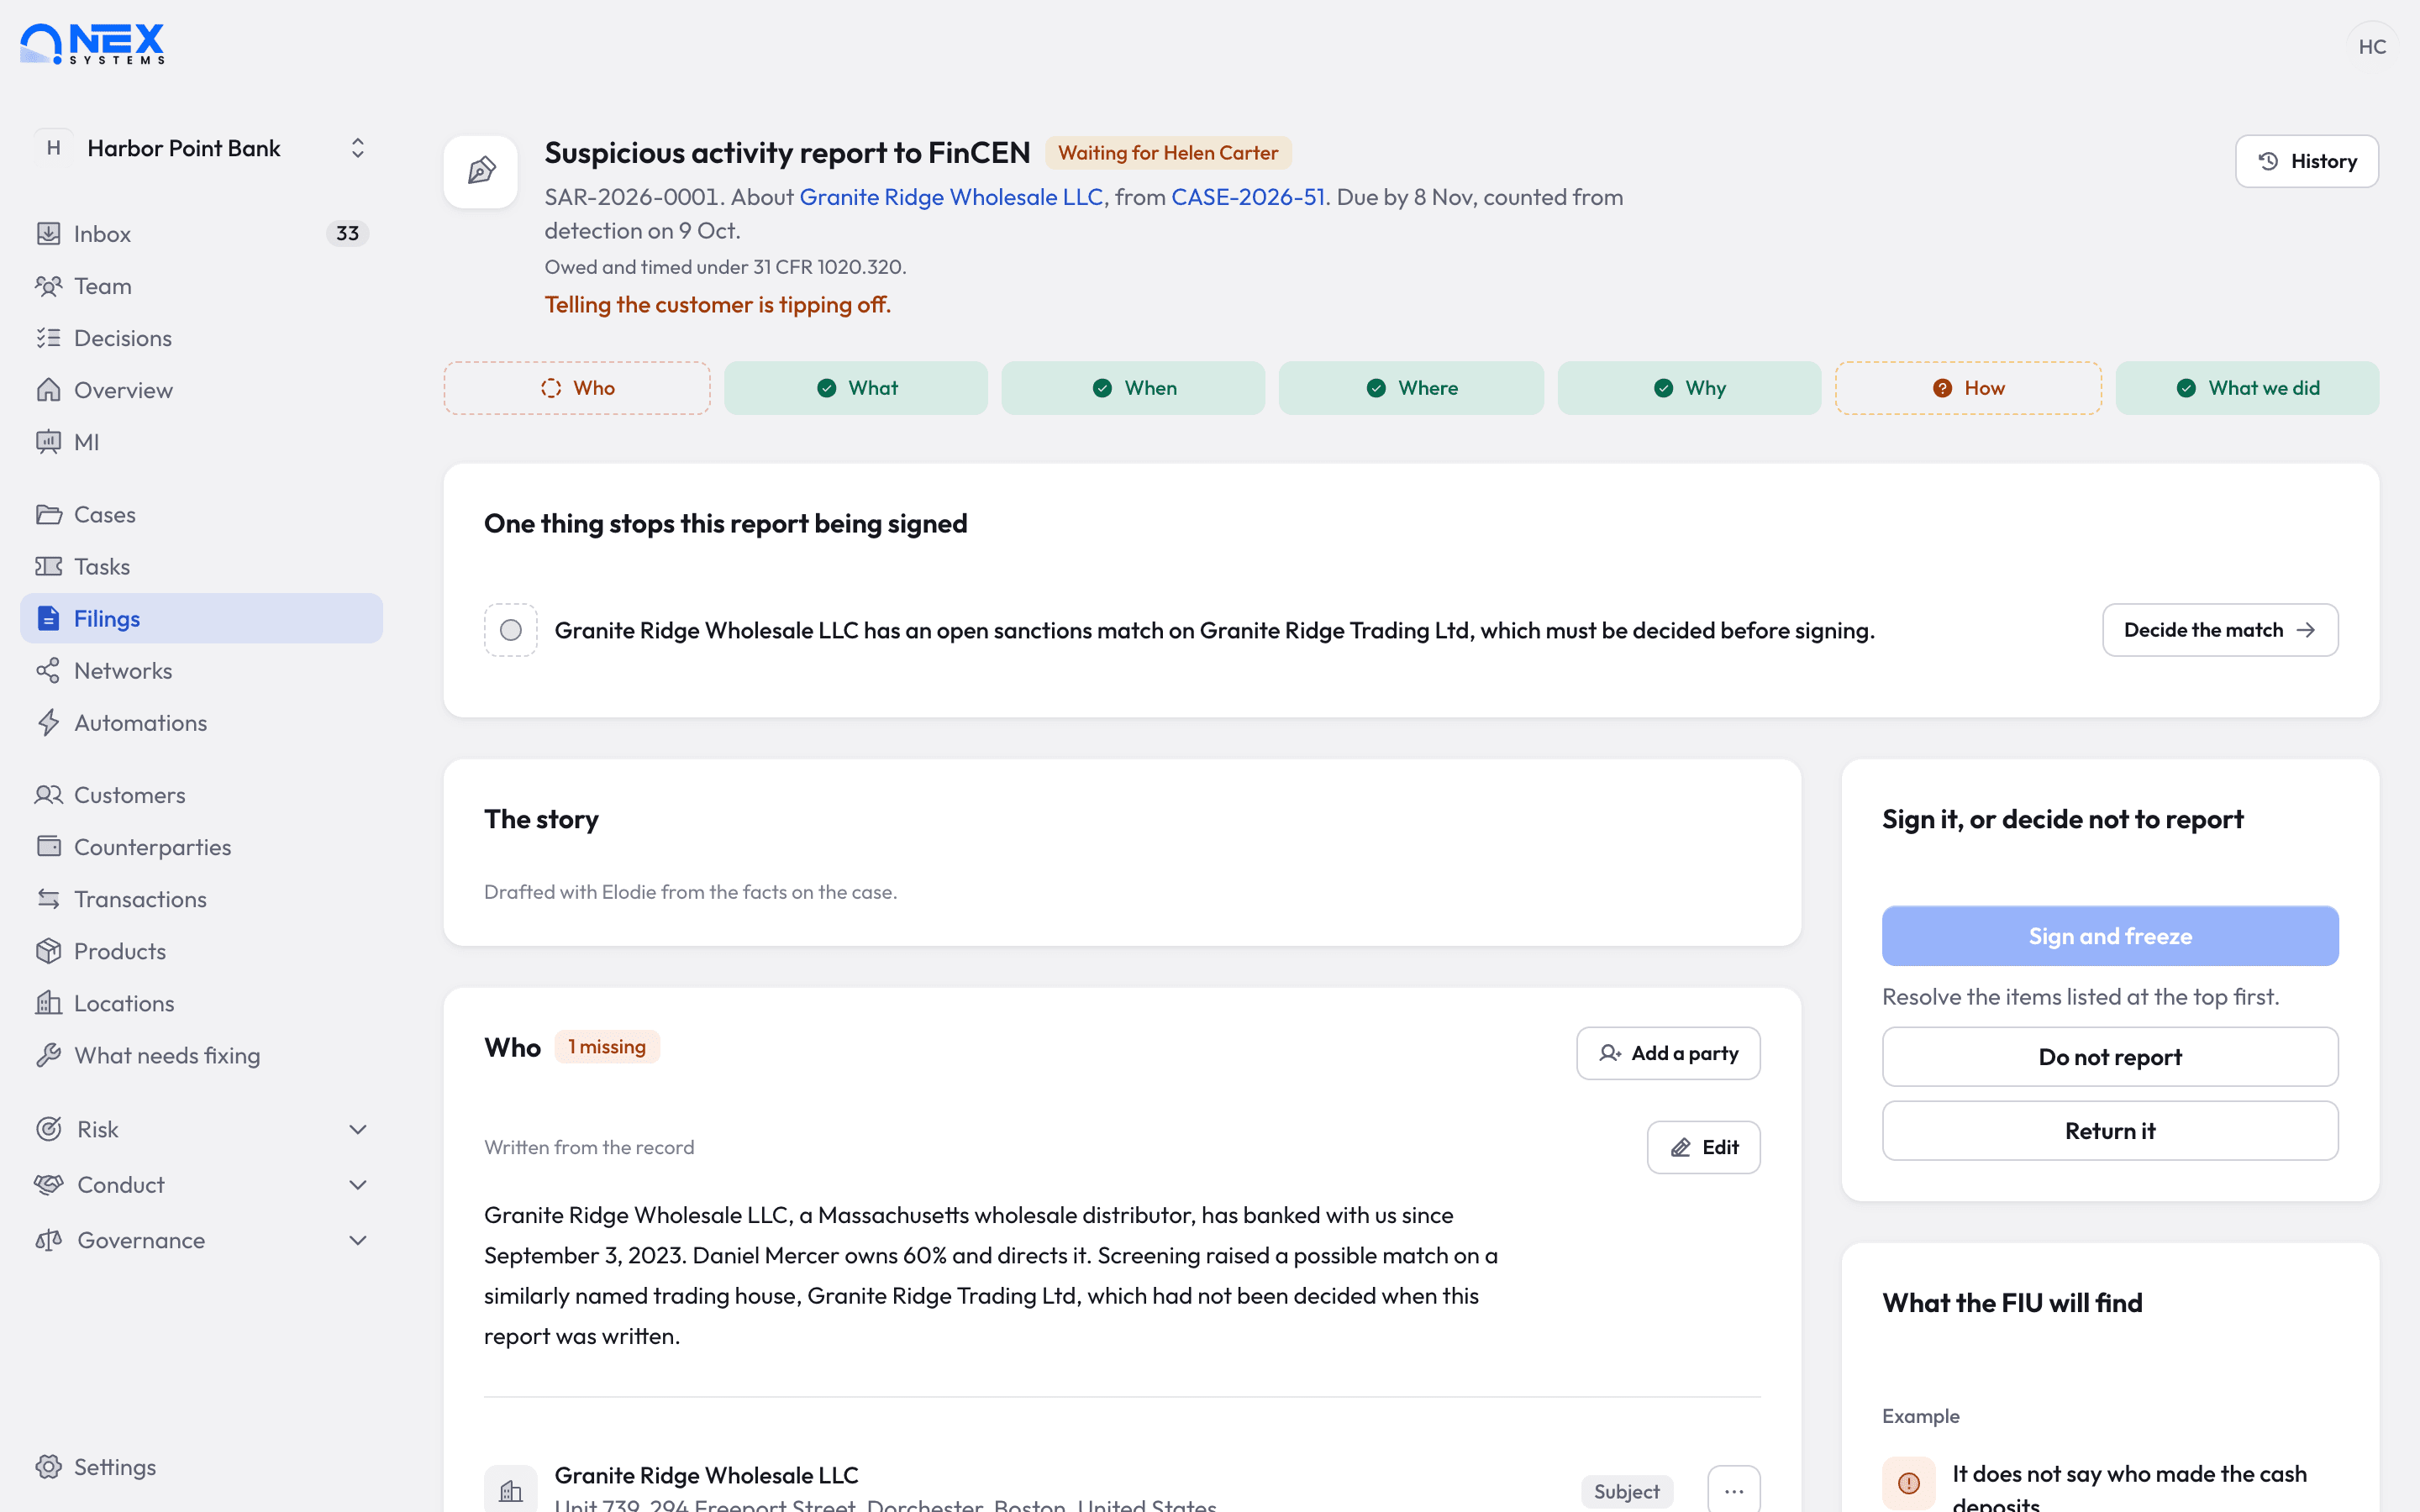Viewport: 2420px width, 1512px height.
Task: Edit the Who narrative
Action: pyautogui.click(x=1703, y=1147)
